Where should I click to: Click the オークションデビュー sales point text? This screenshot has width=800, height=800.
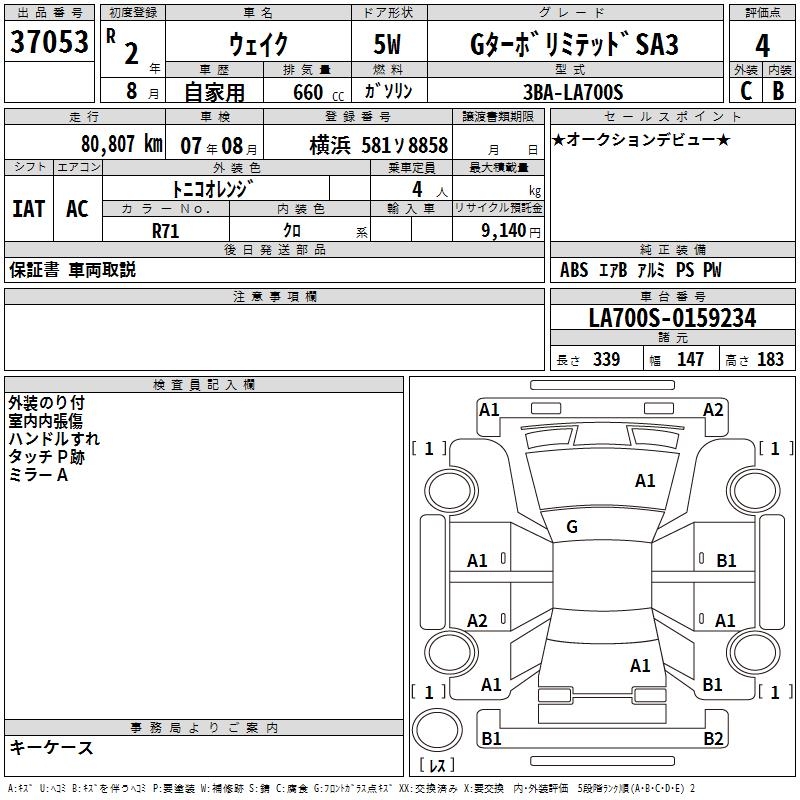click(x=641, y=139)
